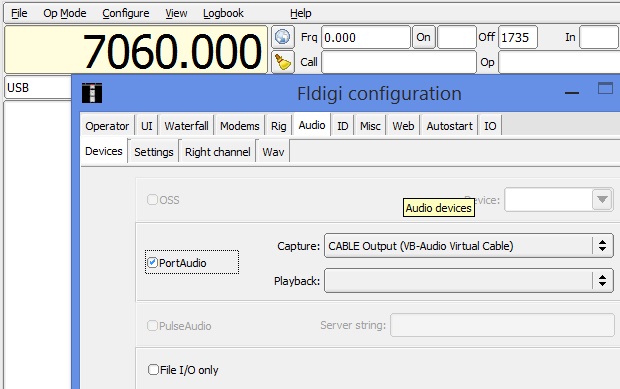Click the 7060.000 frequency display
This screenshot has width=620, height=389.
point(136,50)
